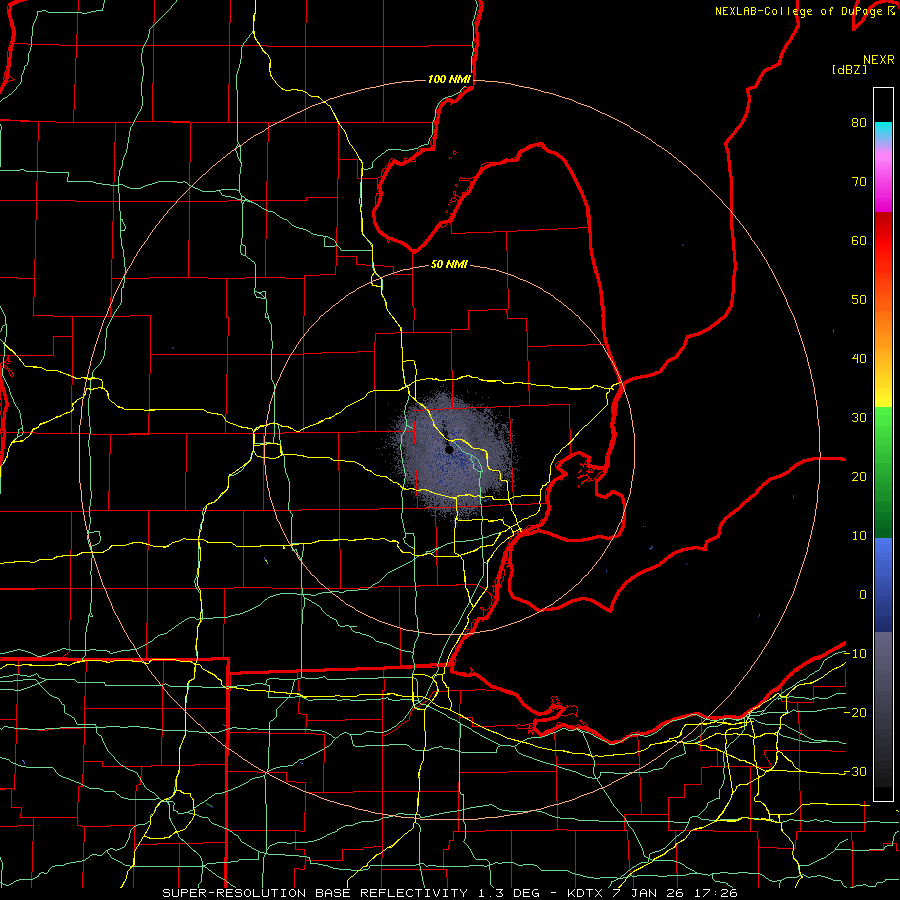The image size is (900, 900).
Task: Click the black radar site dot at center
Action: click(449, 449)
